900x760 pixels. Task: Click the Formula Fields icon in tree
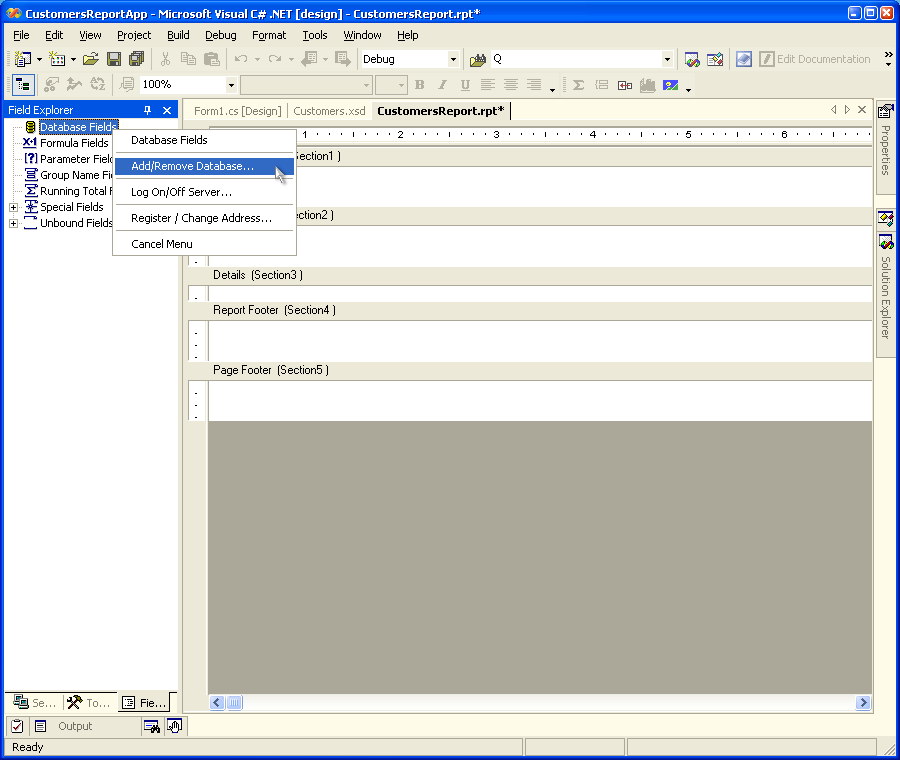pyautogui.click(x=30, y=143)
